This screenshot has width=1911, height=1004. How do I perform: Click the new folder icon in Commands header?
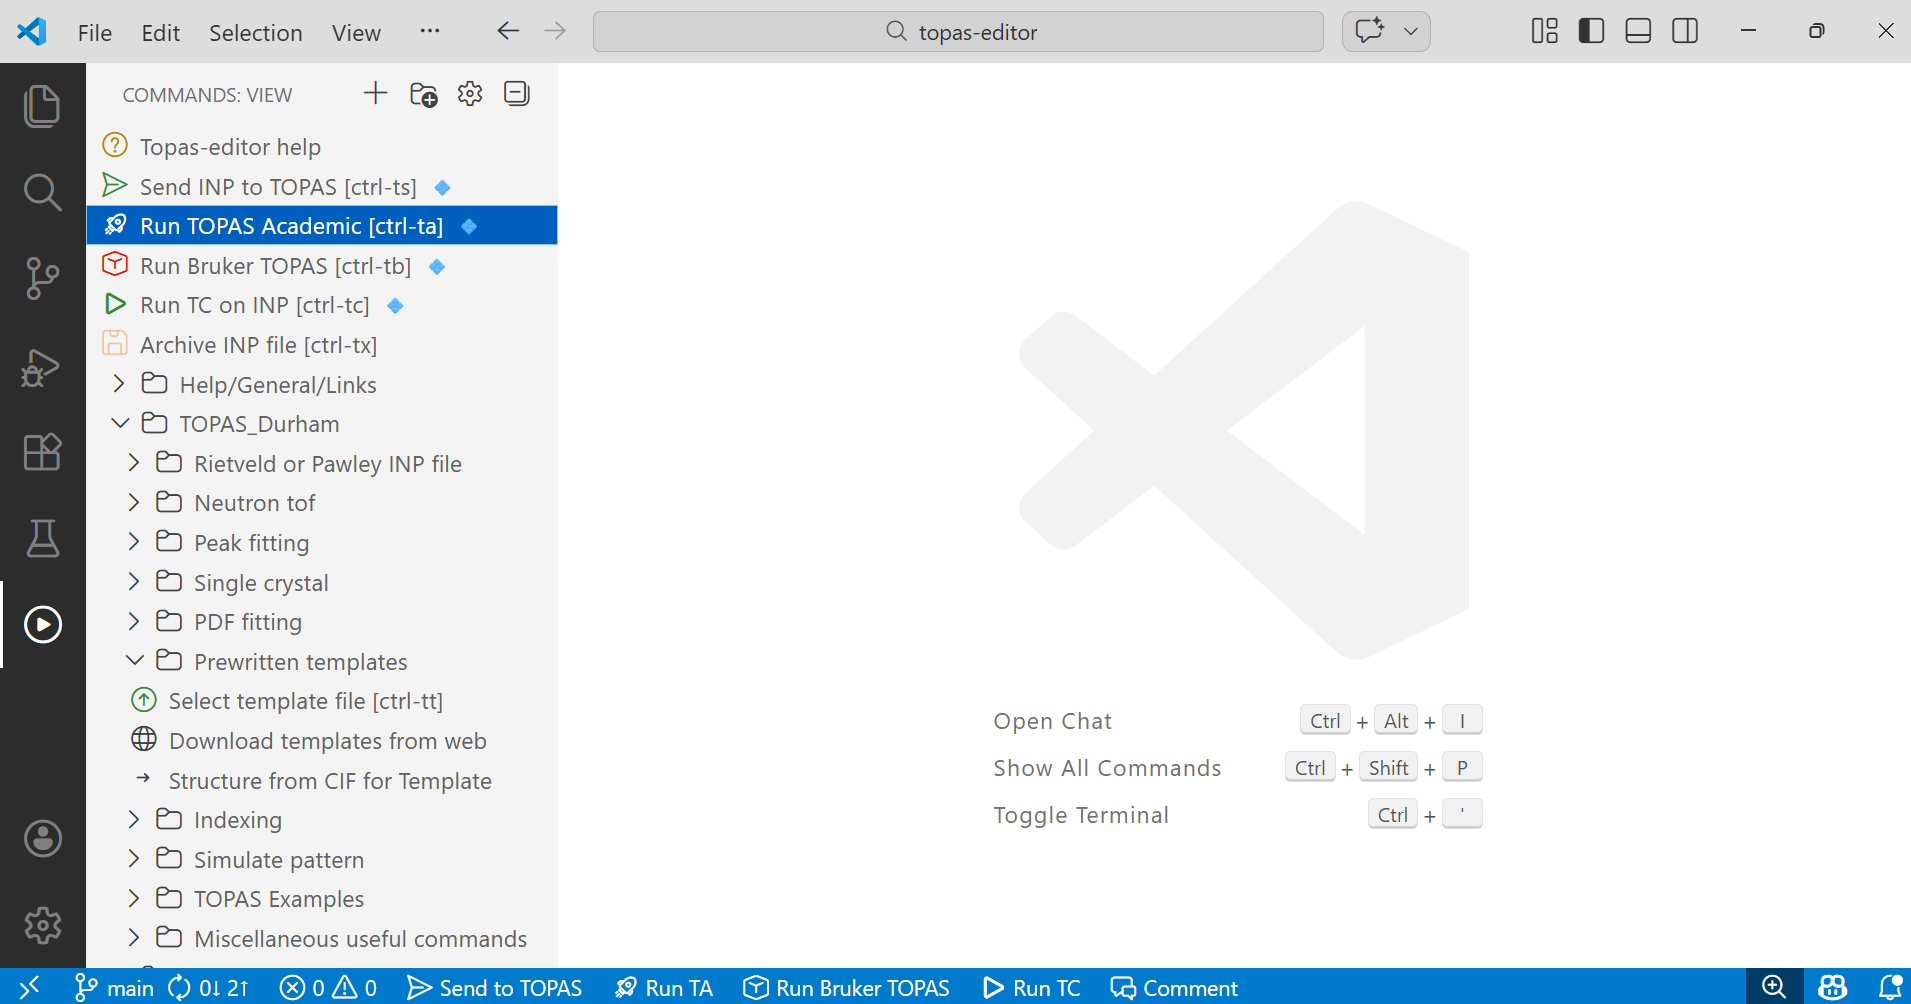click(x=423, y=94)
